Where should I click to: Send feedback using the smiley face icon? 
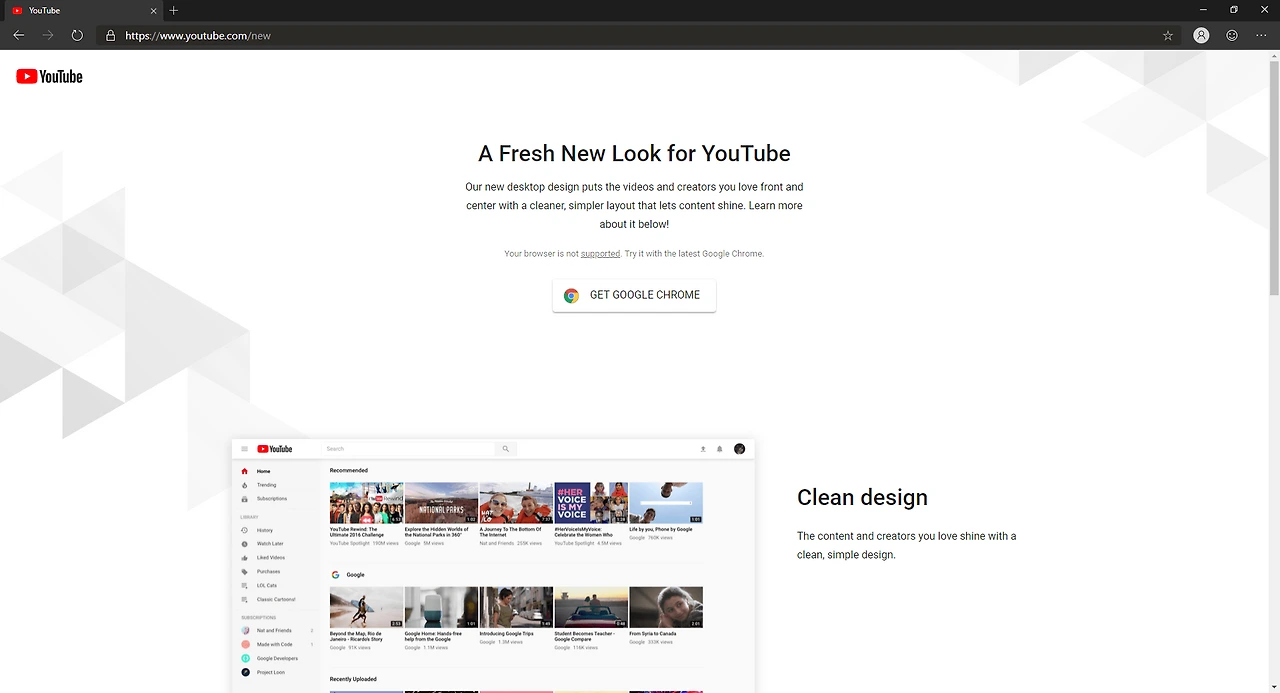[1232, 35]
